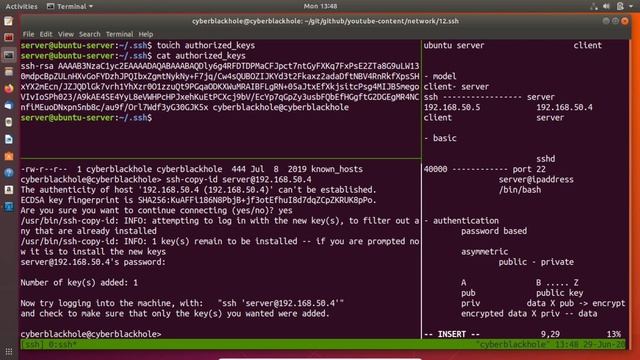Open LibreOffice Writer document icon in dock
640x360 pixels.
[x=9, y=139]
